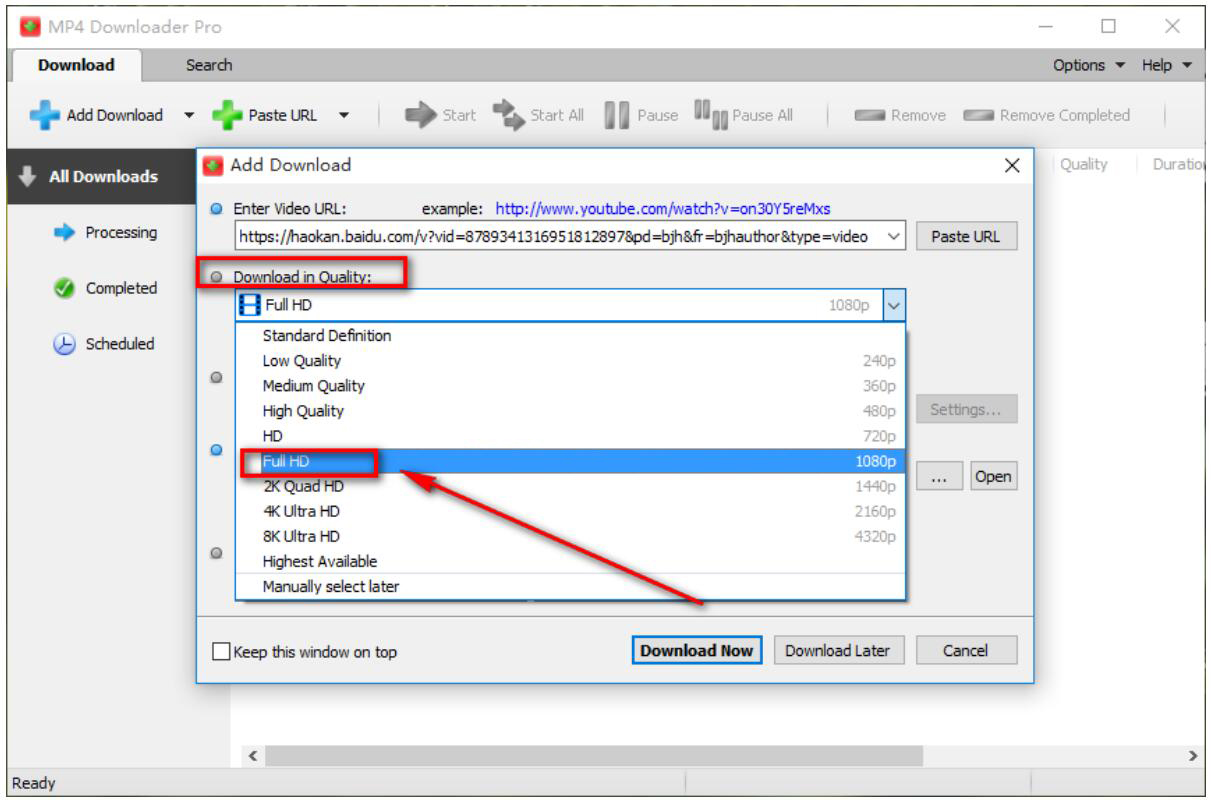Select the radio button left of 8K Ultra HD
Screen dimensions: 1211x801
point(216,553)
